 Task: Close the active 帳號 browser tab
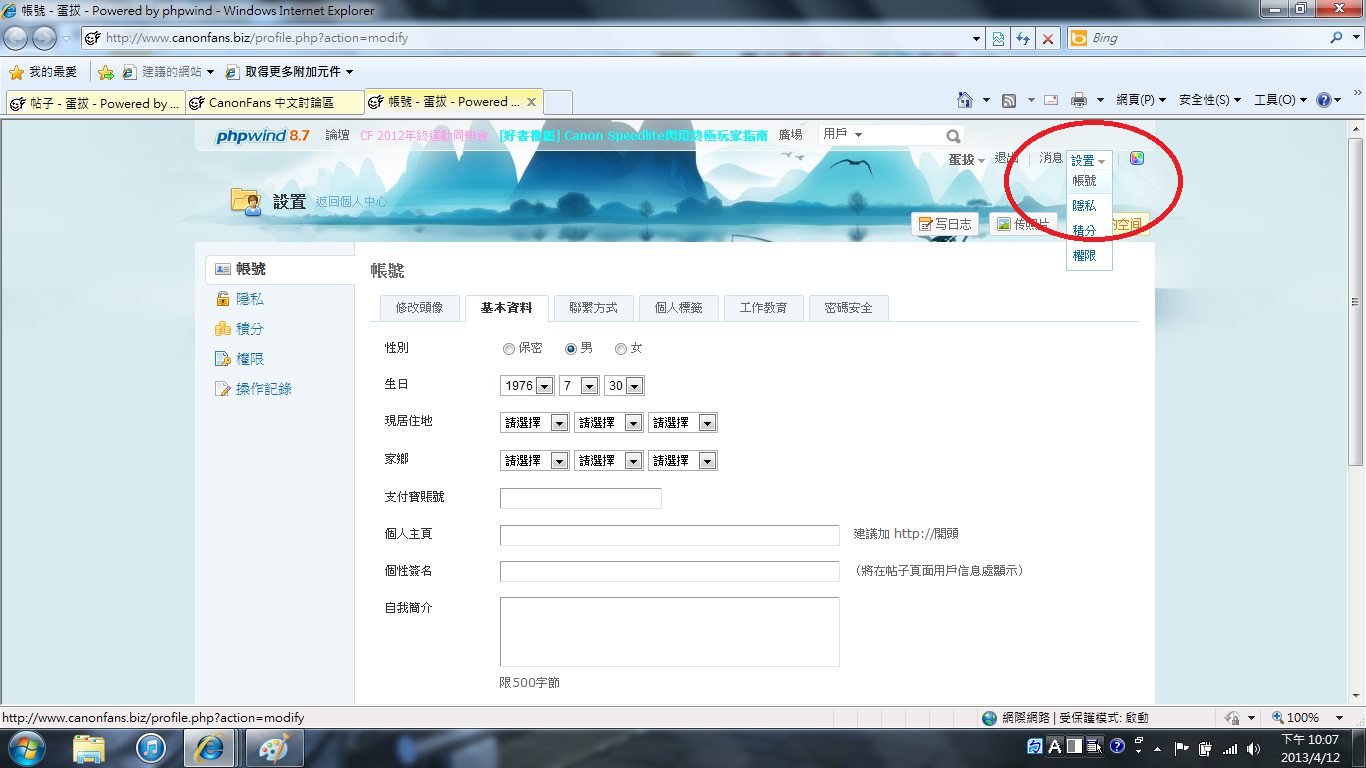click(x=531, y=102)
